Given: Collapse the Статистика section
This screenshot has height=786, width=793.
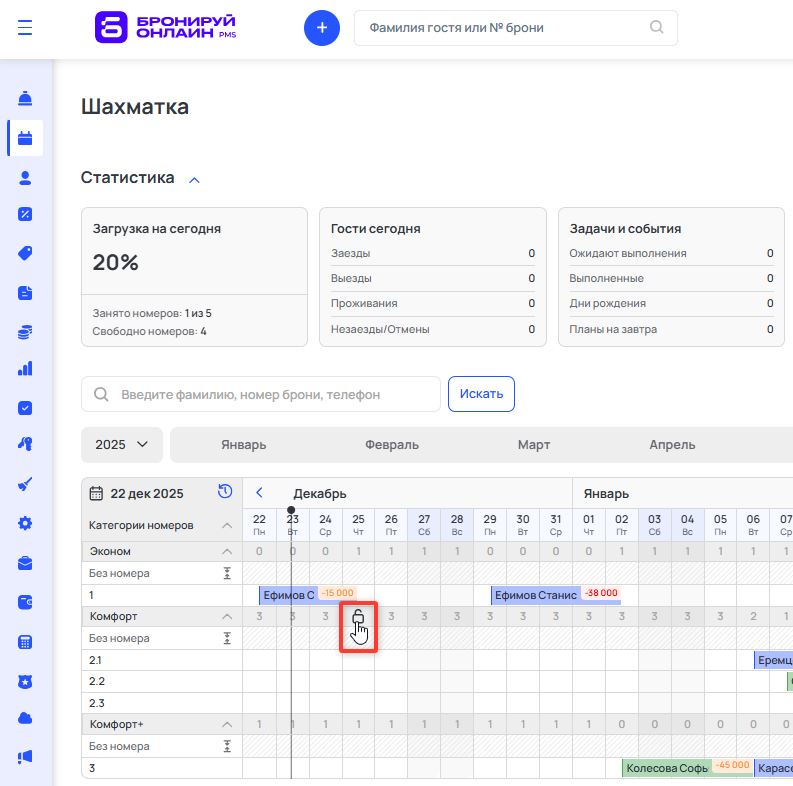Looking at the screenshot, I should coord(195,179).
